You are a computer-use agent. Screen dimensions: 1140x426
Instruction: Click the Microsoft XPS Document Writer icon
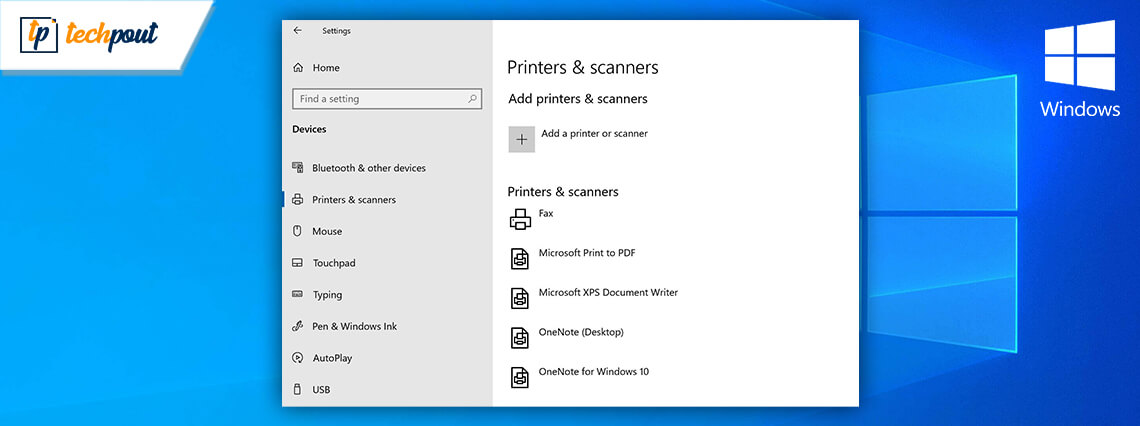pyautogui.click(x=520, y=298)
